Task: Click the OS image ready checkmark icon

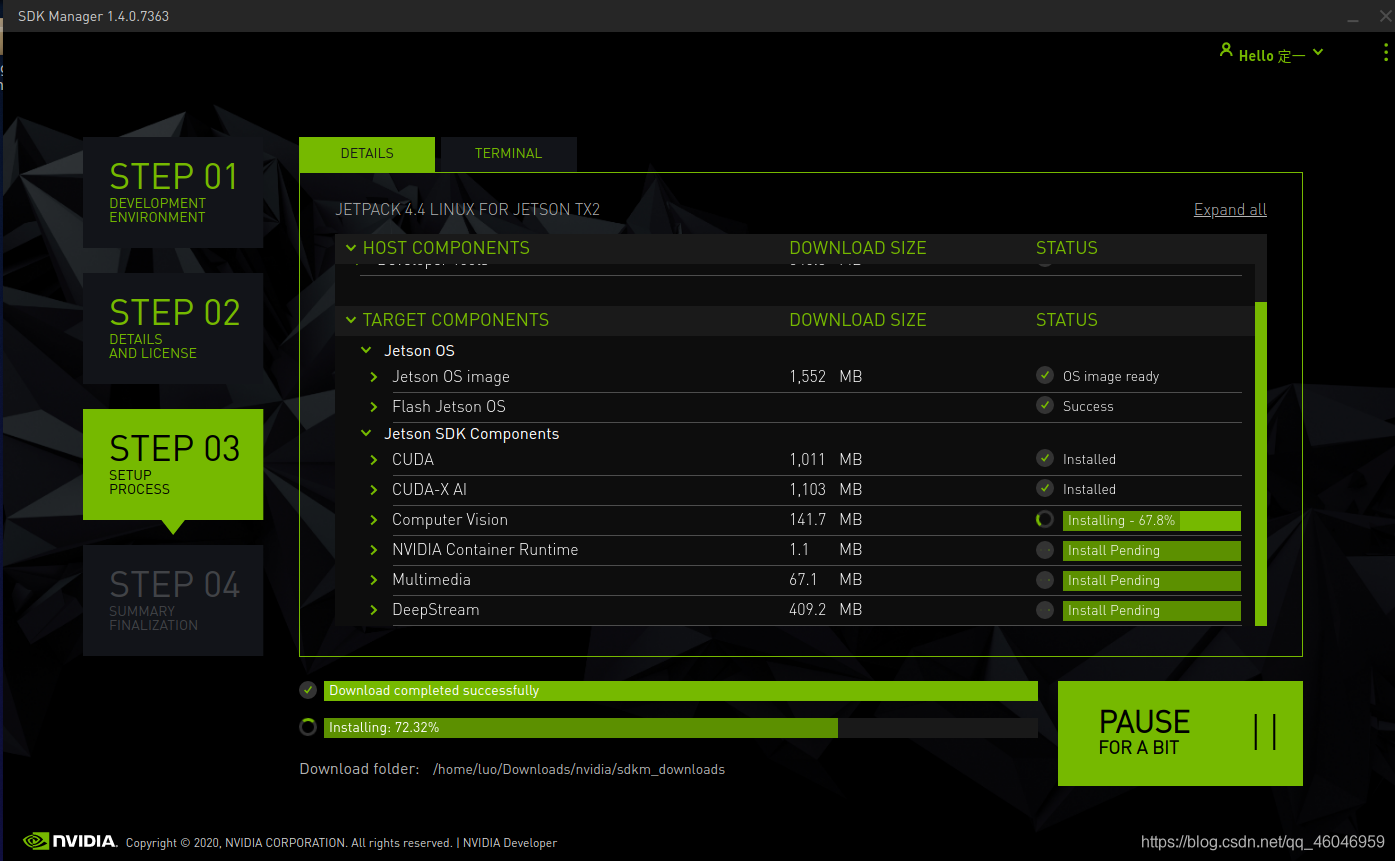Action: (x=1045, y=376)
